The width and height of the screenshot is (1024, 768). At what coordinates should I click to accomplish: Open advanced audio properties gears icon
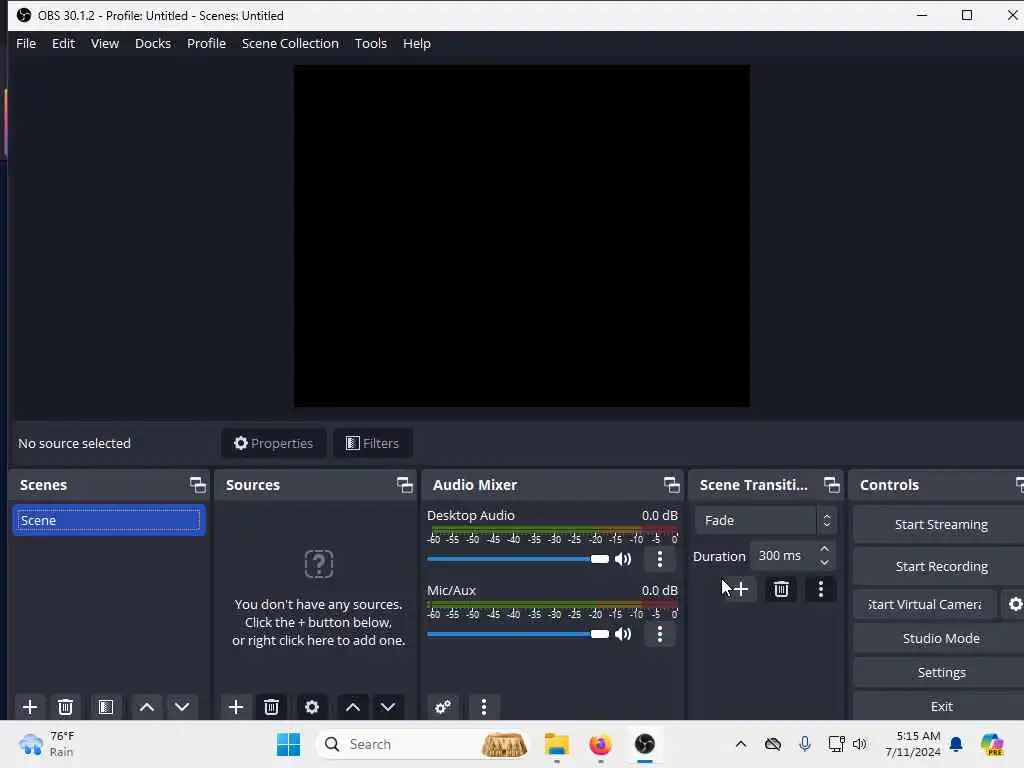click(443, 707)
